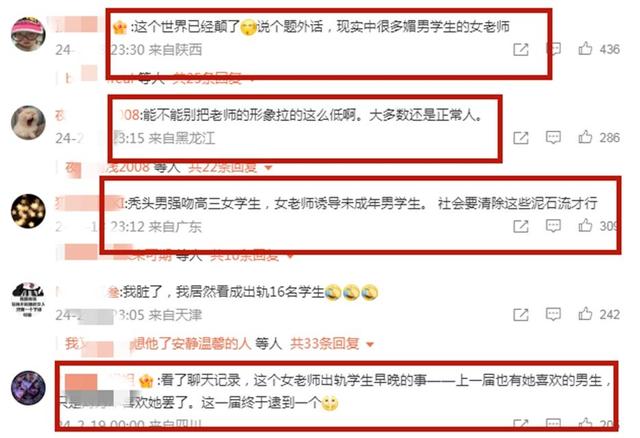Share the comment from 黑龙江

521,138
